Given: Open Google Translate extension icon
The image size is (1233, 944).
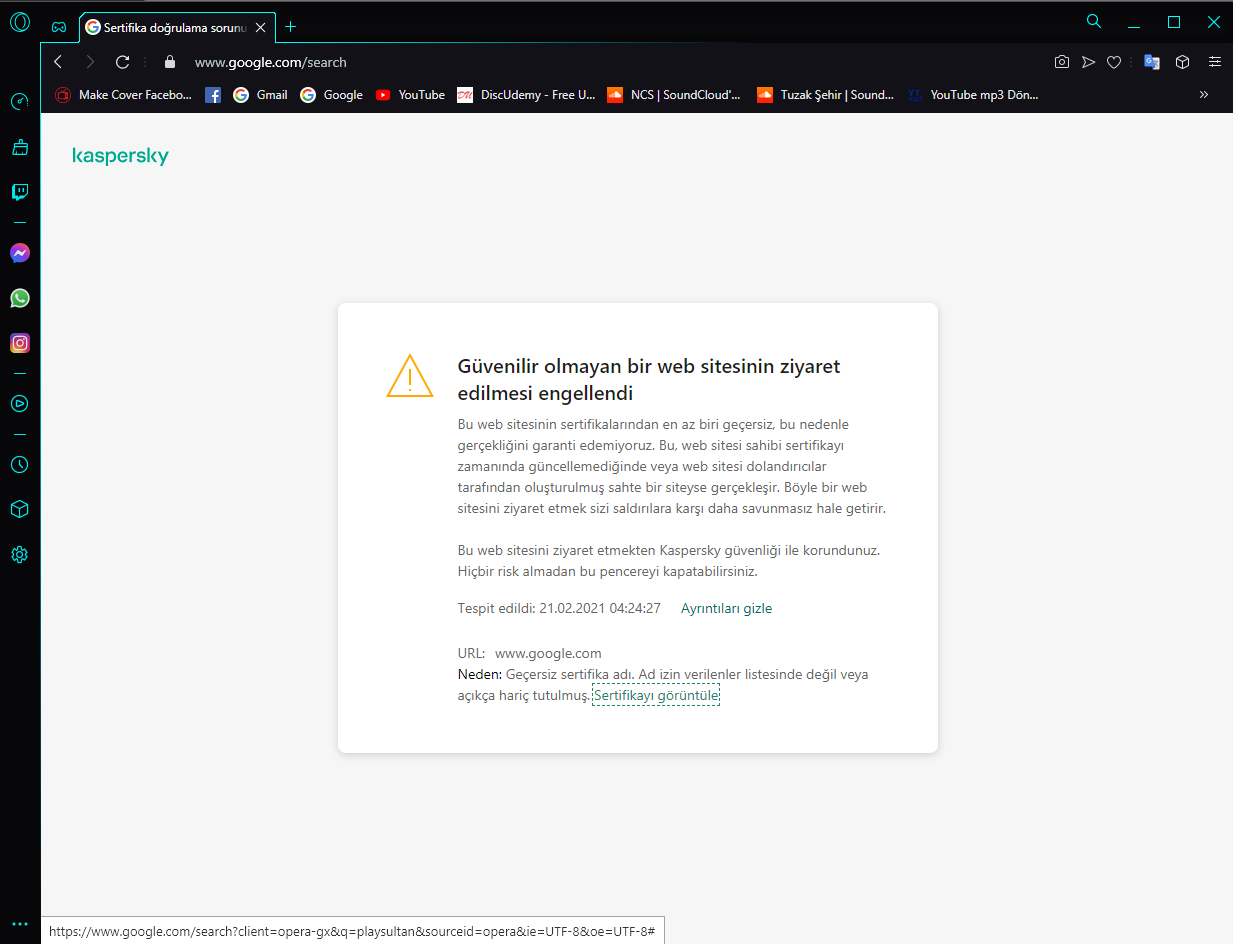Looking at the screenshot, I should tap(1152, 62).
